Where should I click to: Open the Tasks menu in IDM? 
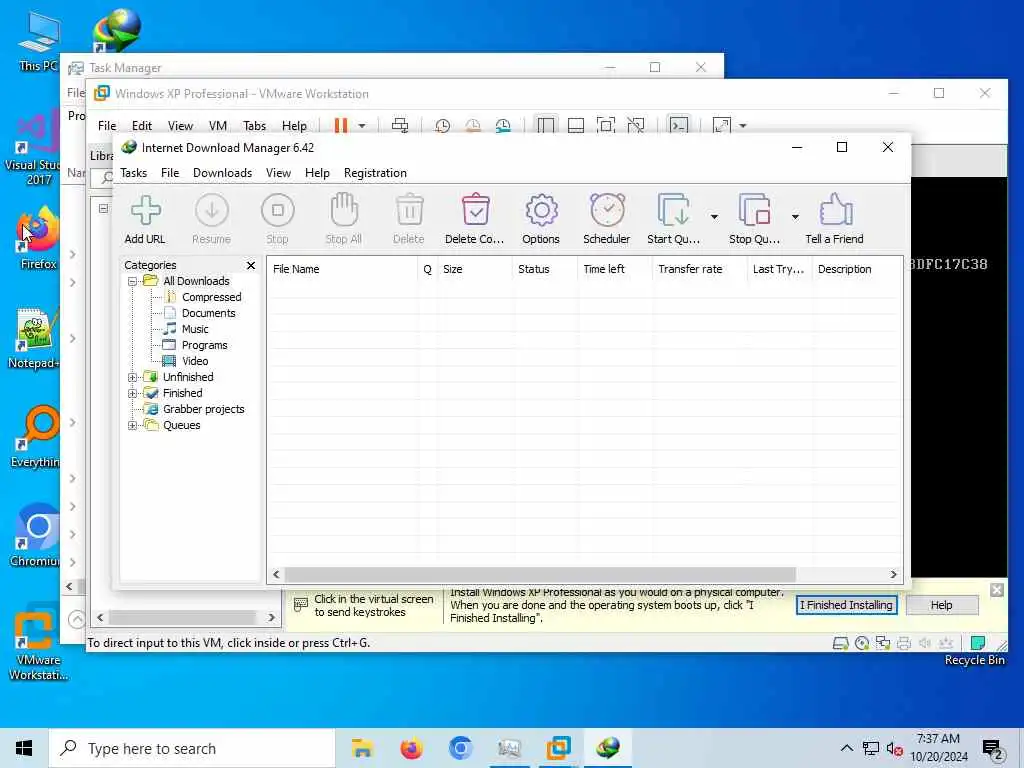133,173
